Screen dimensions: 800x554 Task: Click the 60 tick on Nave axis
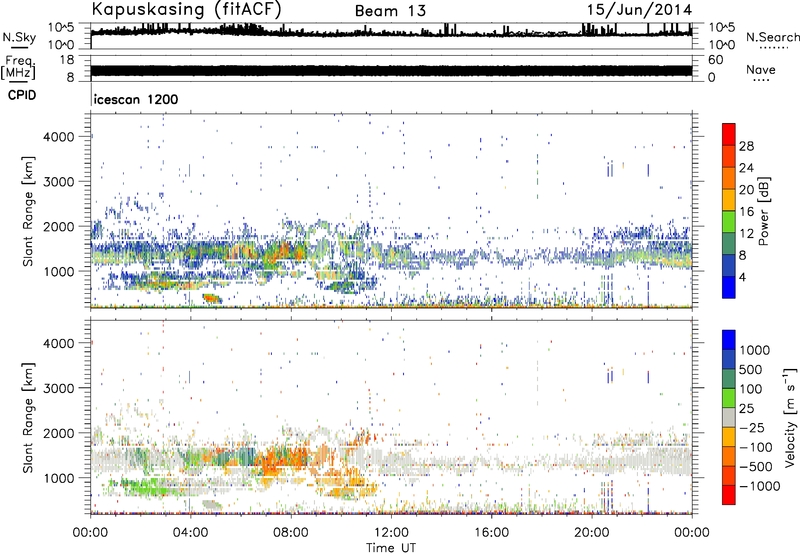click(716, 60)
